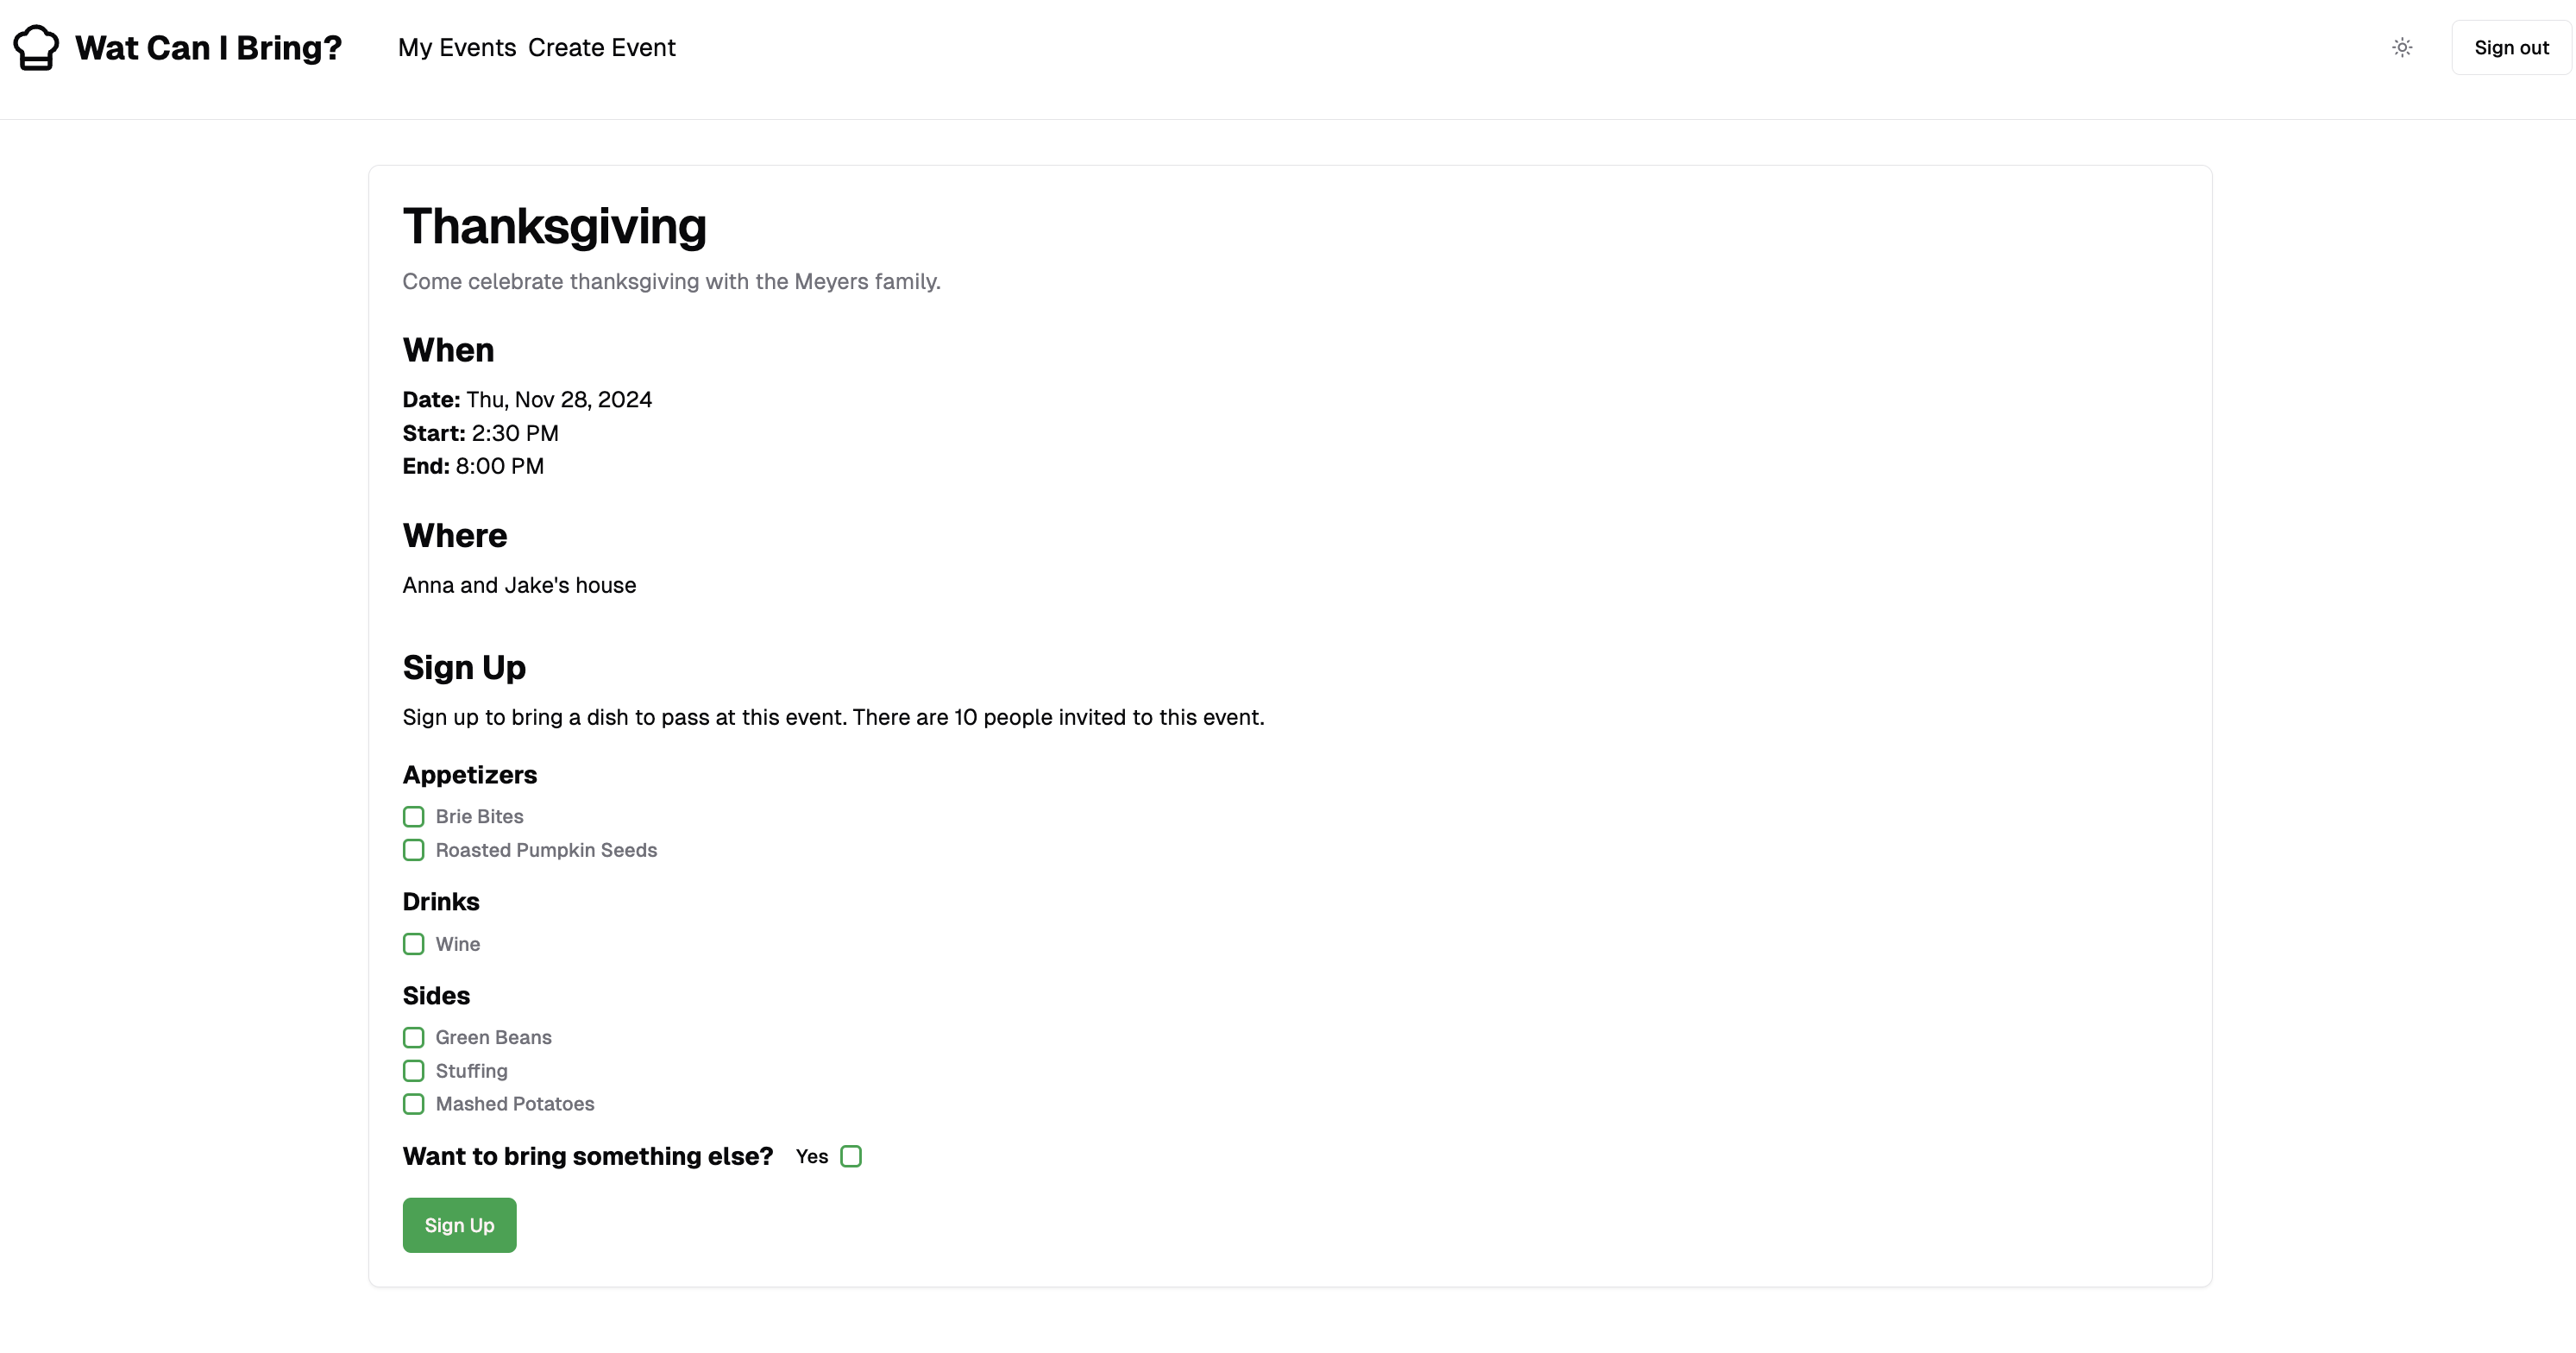Click the event date Thu, Nov 28, 2024
The width and height of the screenshot is (2576, 1353).
(558, 400)
